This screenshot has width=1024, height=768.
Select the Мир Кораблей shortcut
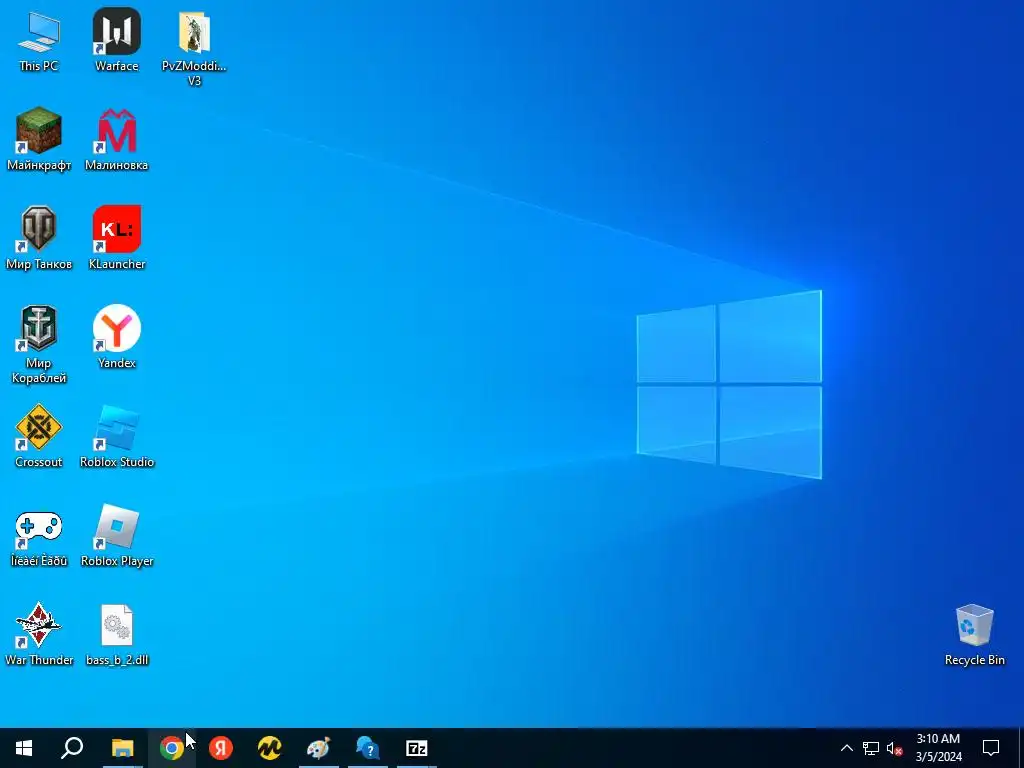(x=39, y=345)
